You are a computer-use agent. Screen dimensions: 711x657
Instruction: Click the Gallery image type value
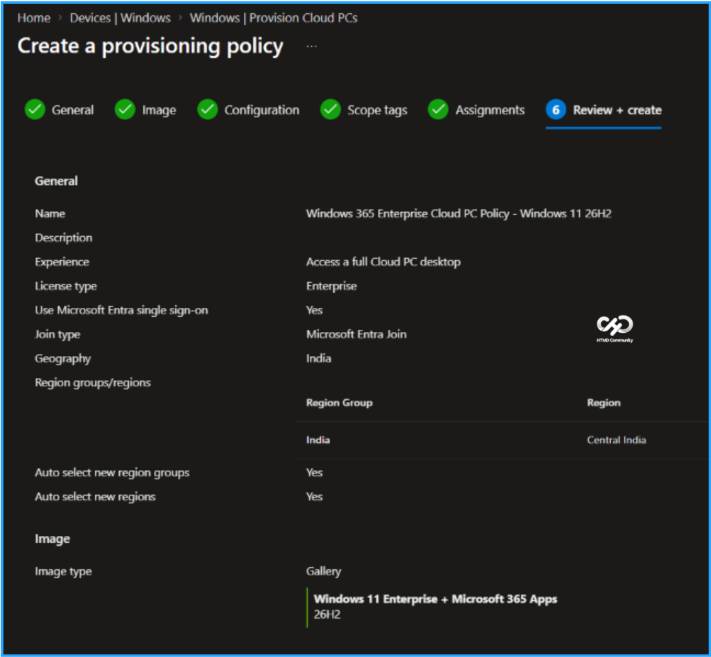(323, 571)
